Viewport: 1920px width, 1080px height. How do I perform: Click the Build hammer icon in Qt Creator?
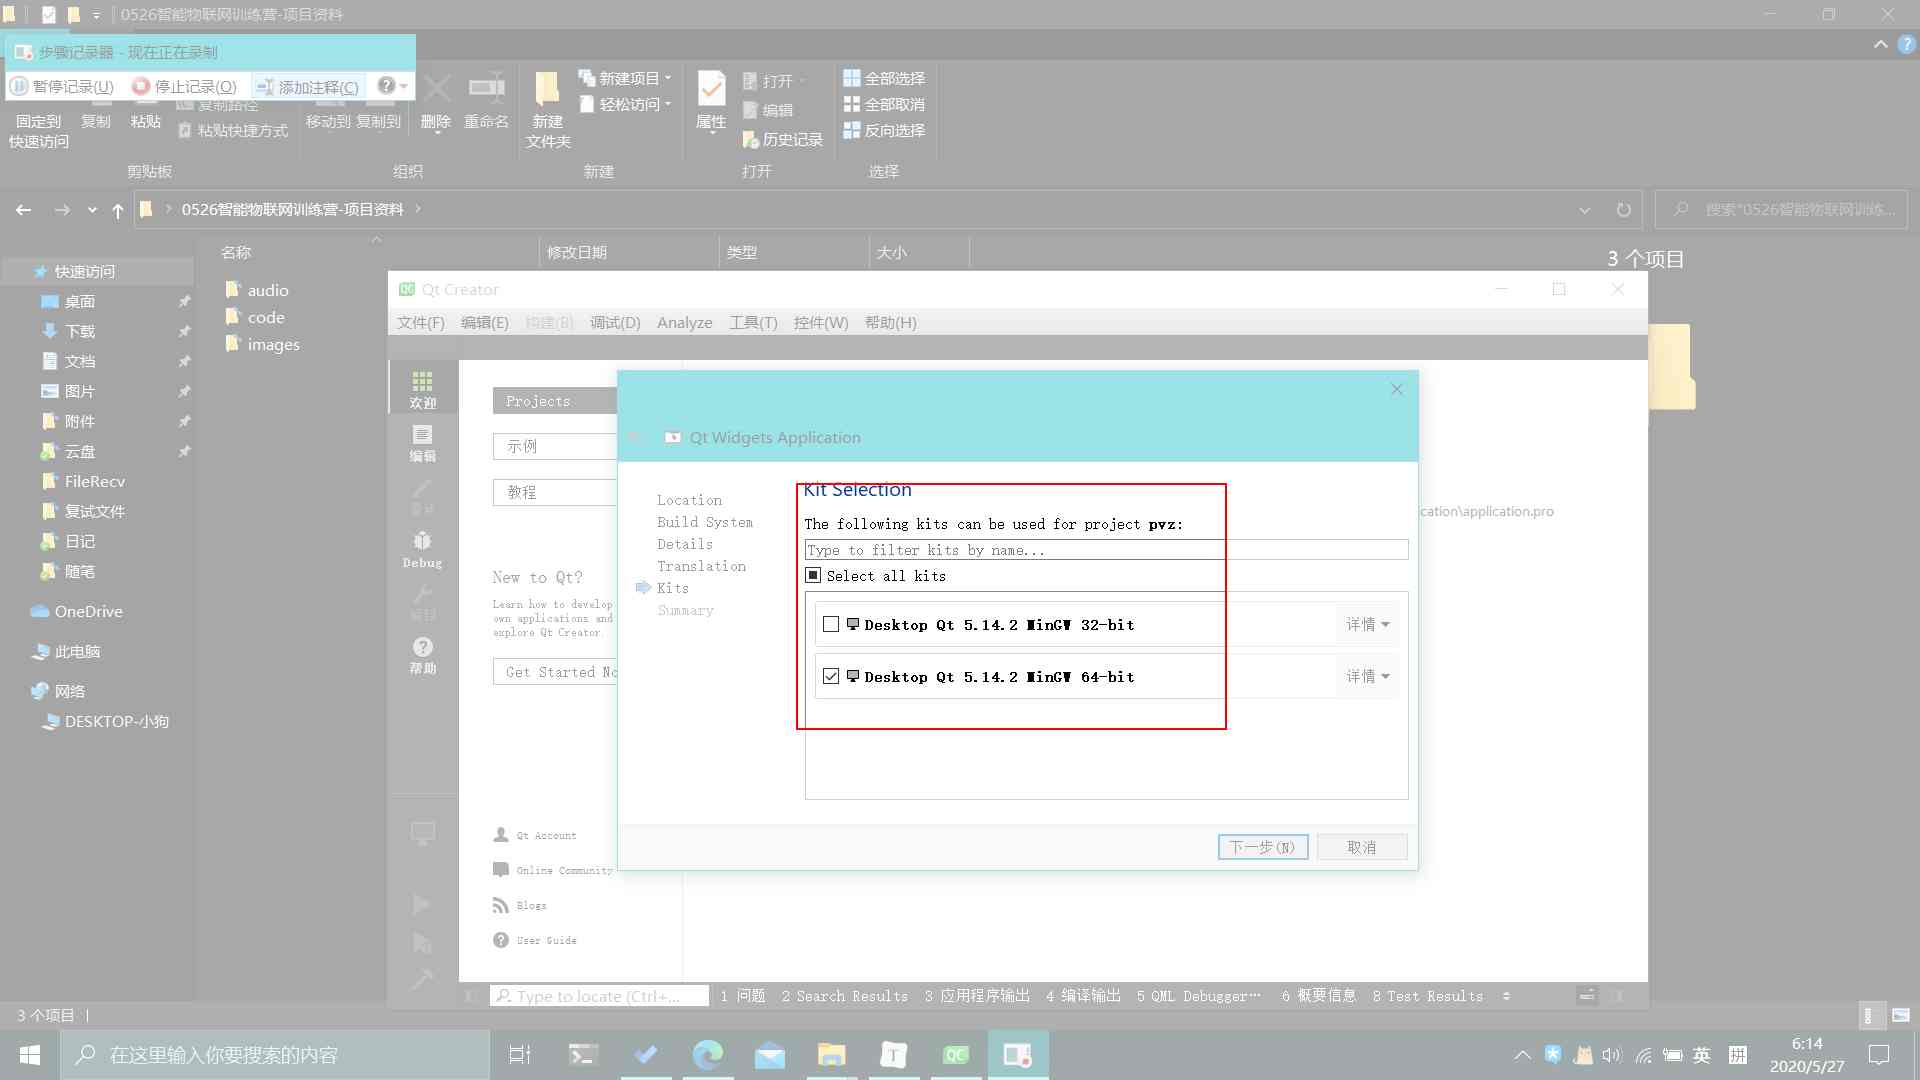pyautogui.click(x=422, y=980)
